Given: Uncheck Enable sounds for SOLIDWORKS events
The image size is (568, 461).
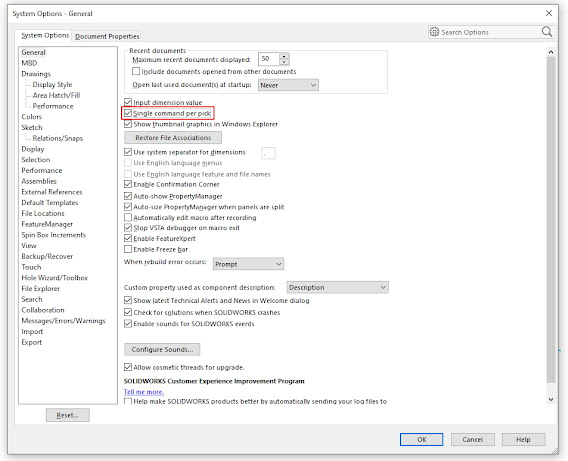Looking at the screenshot, I should (x=128, y=323).
